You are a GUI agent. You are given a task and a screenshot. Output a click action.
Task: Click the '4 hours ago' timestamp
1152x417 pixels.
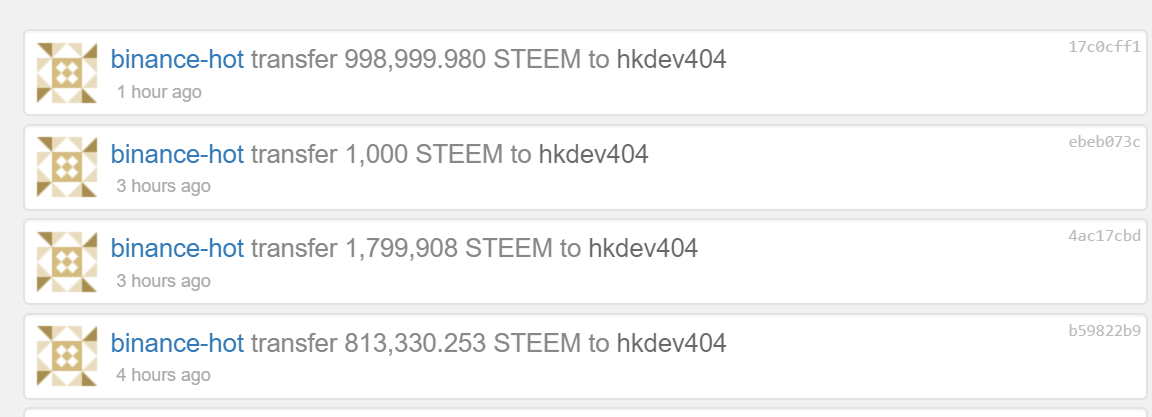(163, 375)
